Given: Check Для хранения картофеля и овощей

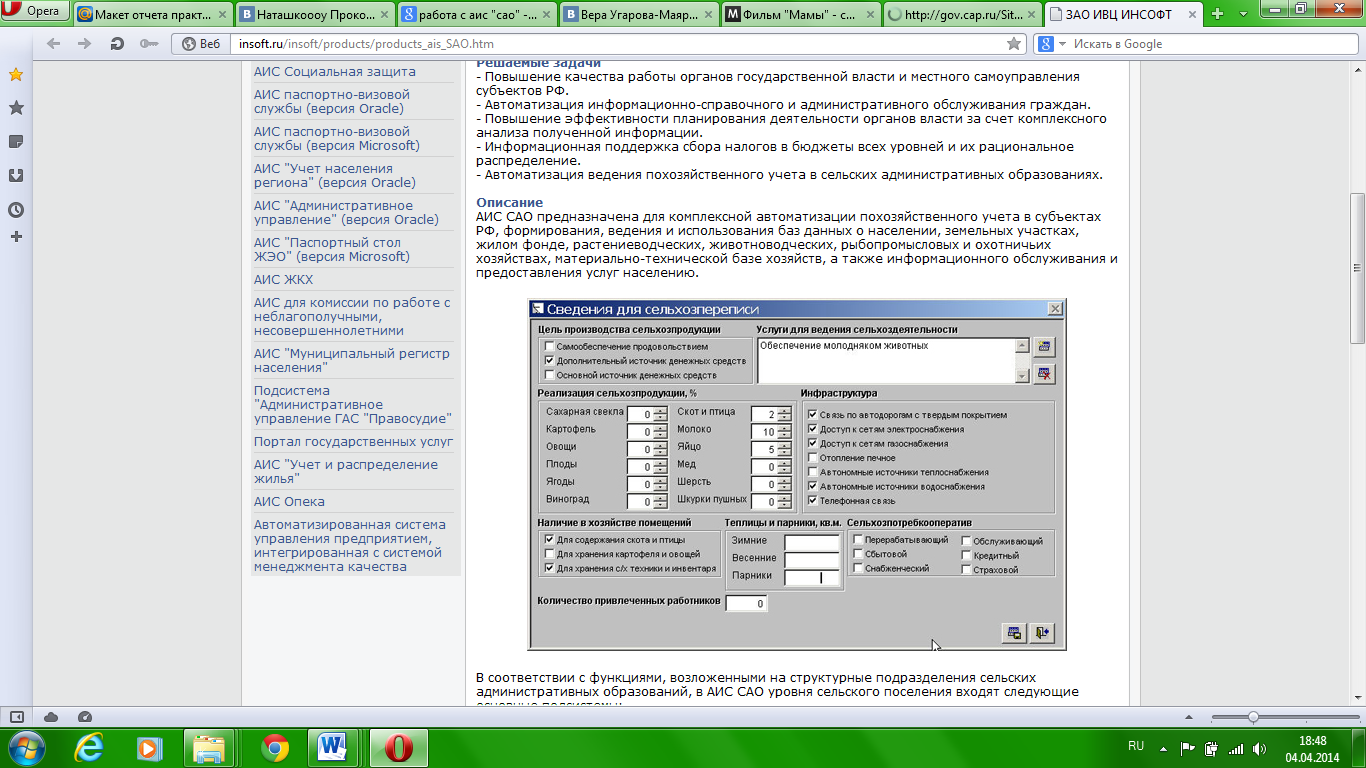Looking at the screenshot, I should pyautogui.click(x=549, y=554).
